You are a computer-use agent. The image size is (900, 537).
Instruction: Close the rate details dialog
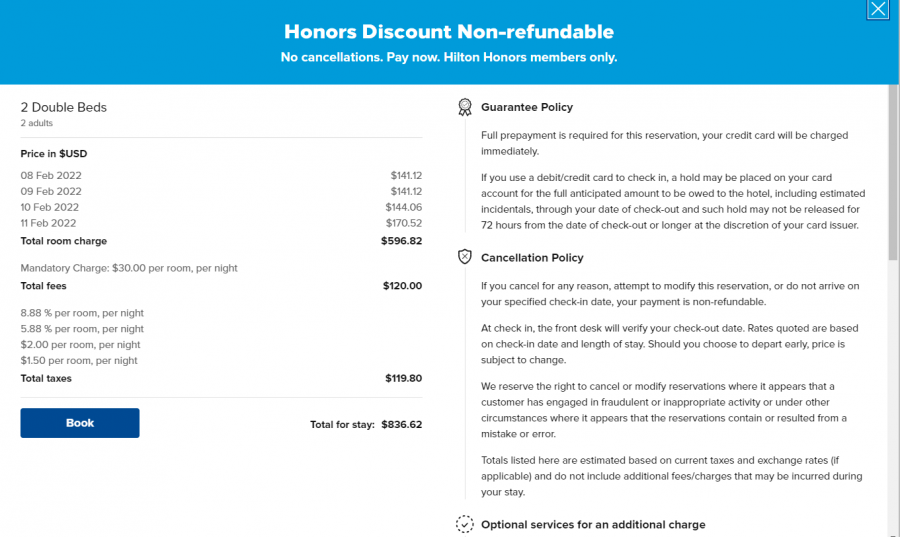tap(877, 10)
